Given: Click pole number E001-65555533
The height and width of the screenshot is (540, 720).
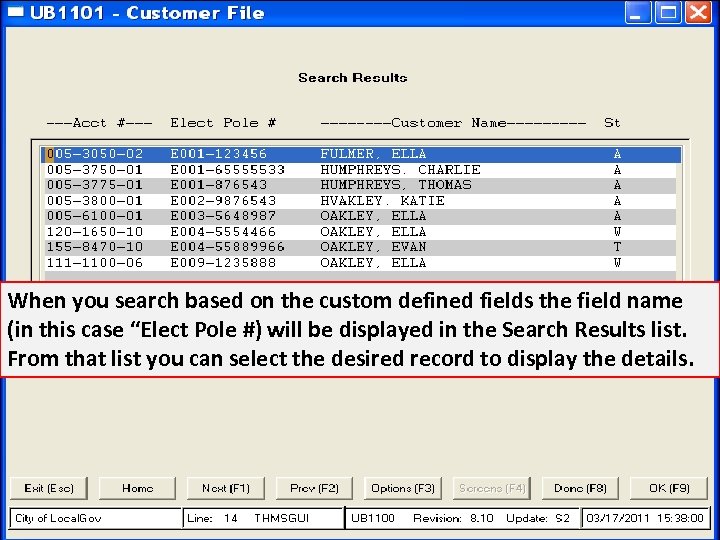Looking at the screenshot, I should pyautogui.click(x=228, y=170).
